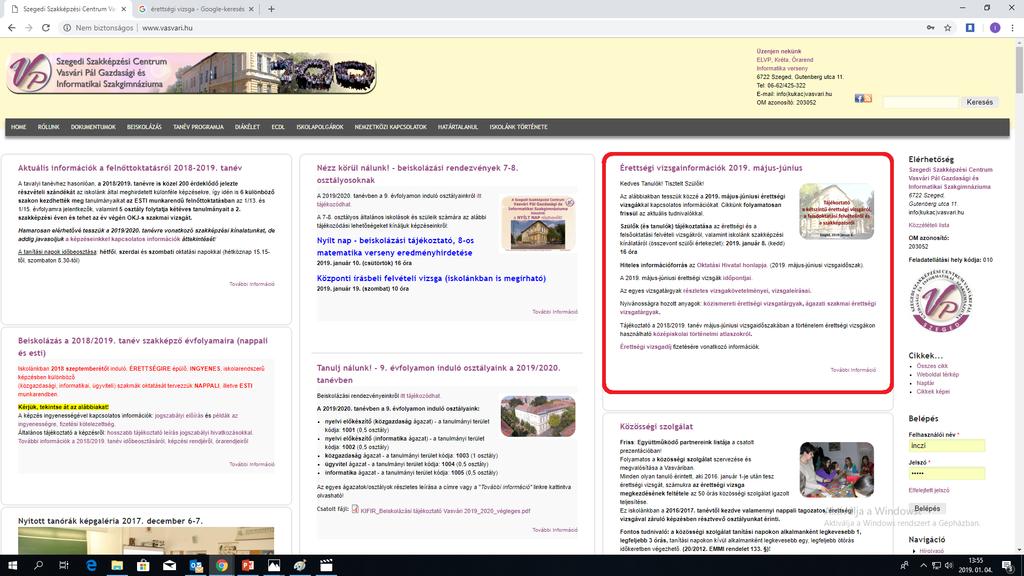
Task: Reload the page with refresh icon
Action: (x=46, y=28)
